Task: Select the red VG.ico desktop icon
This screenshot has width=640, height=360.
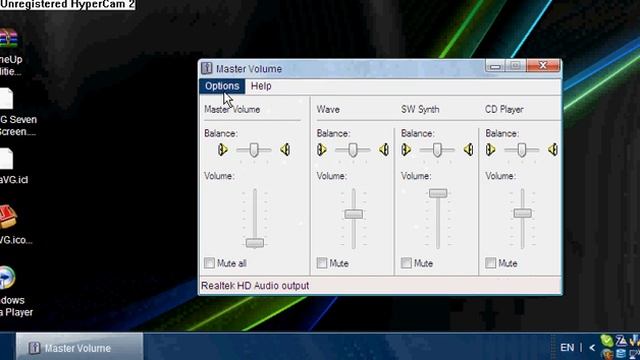Action: 8,217
